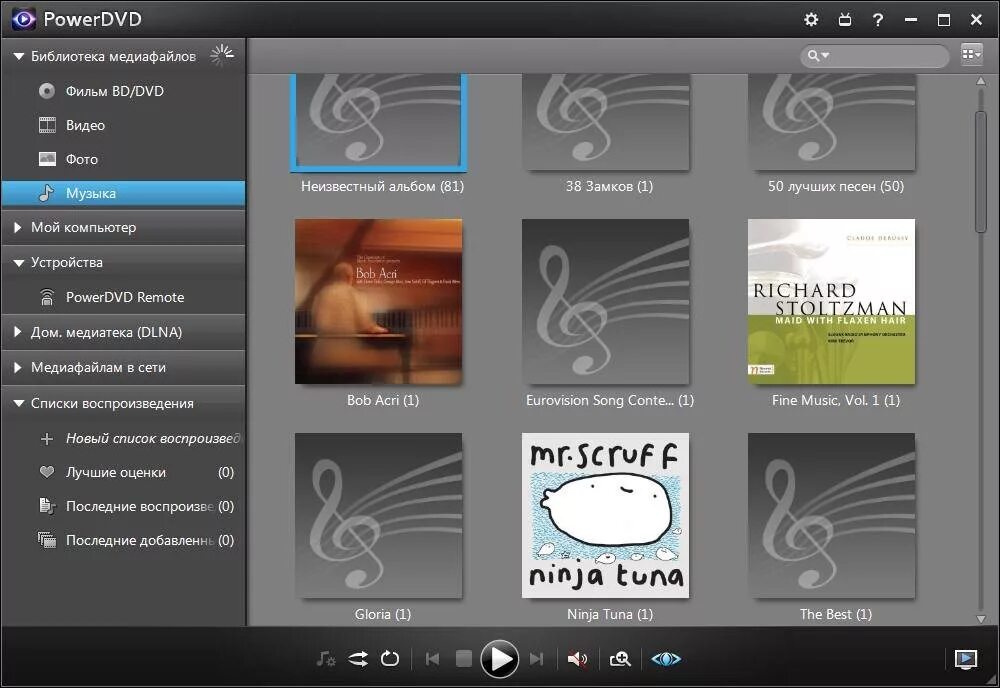Collapse Списки воспроизведения section
Viewport: 1000px width, 688px height.
click(x=18, y=404)
